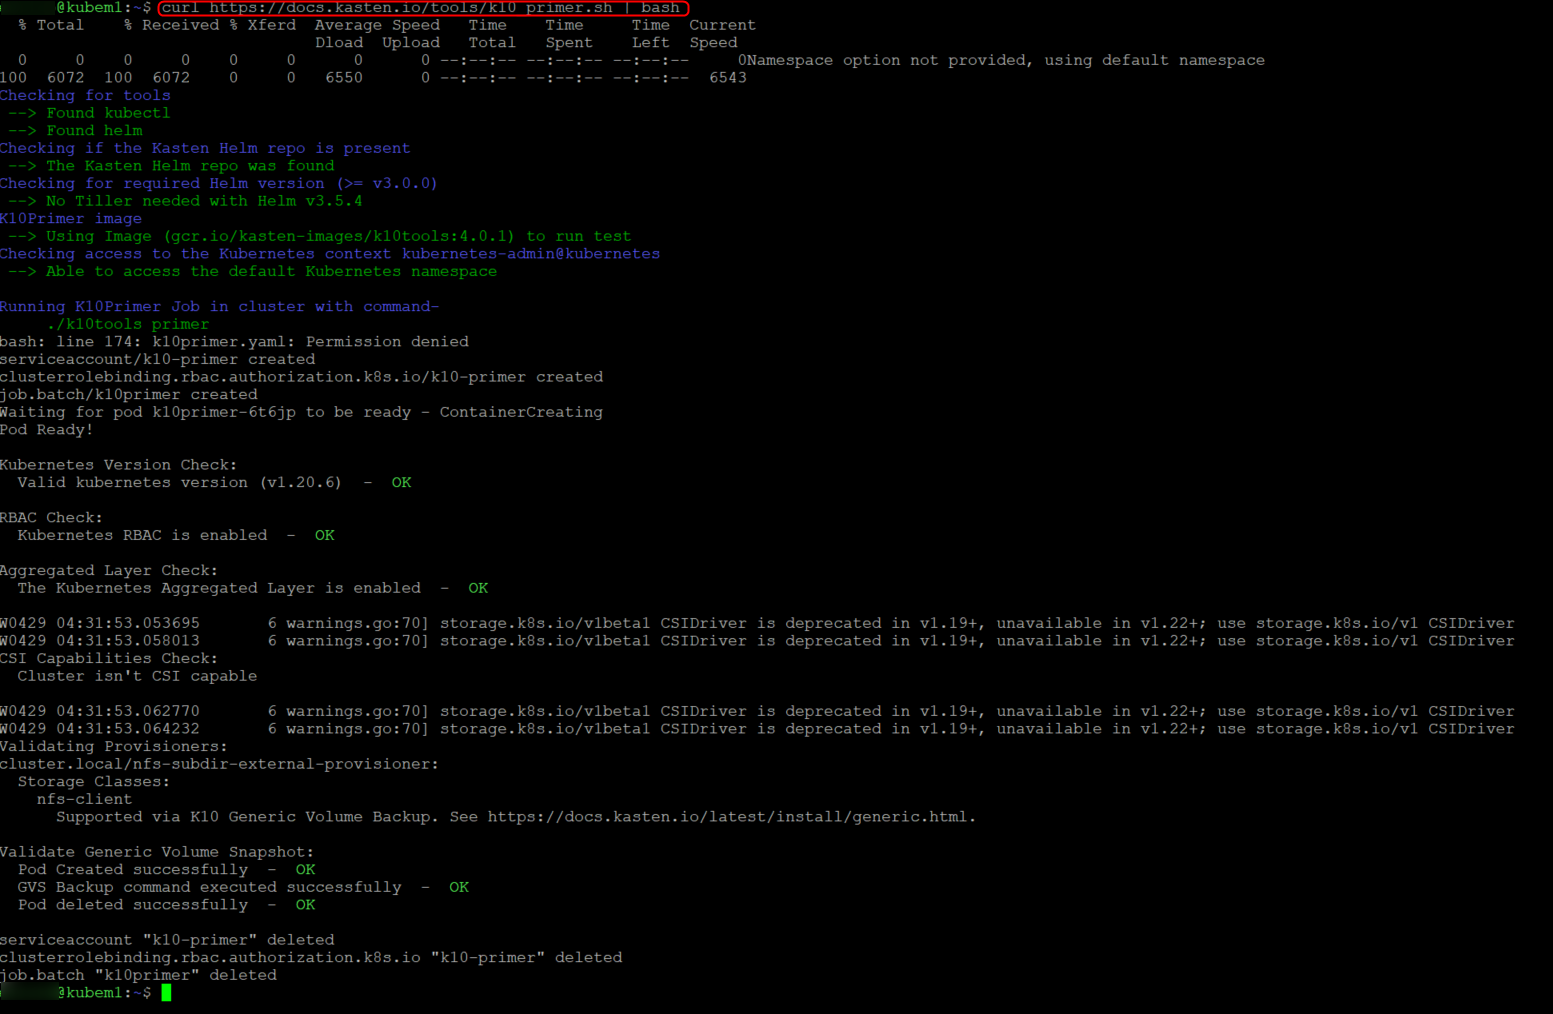
Task: Click the gcr.io k10tools:4.0.1 image text
Action: coord(340,237)
